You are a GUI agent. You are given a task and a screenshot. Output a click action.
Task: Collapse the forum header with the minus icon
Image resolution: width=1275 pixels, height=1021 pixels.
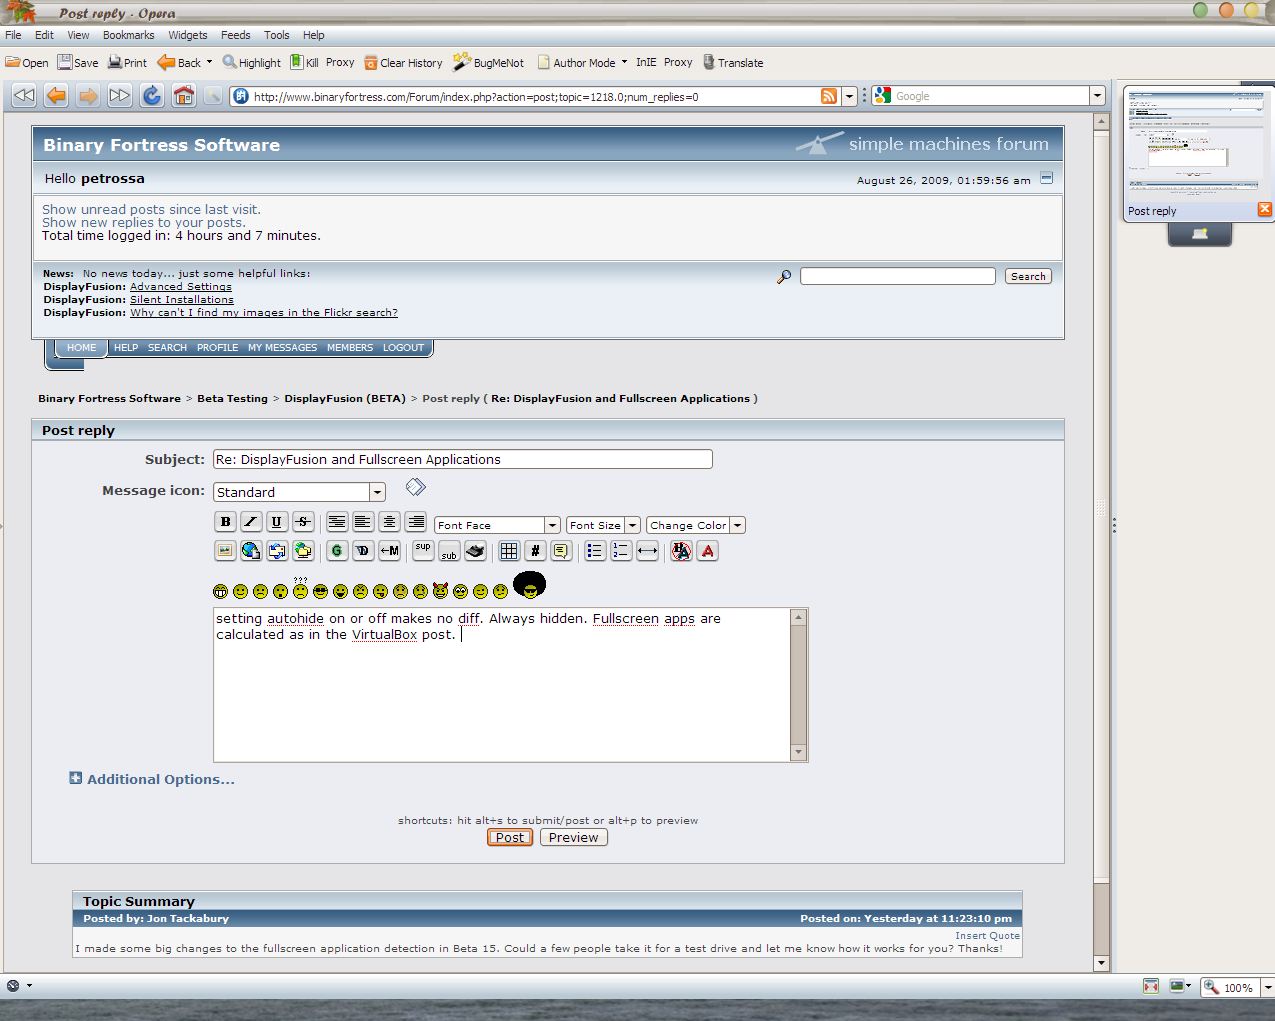(1046, 178)
